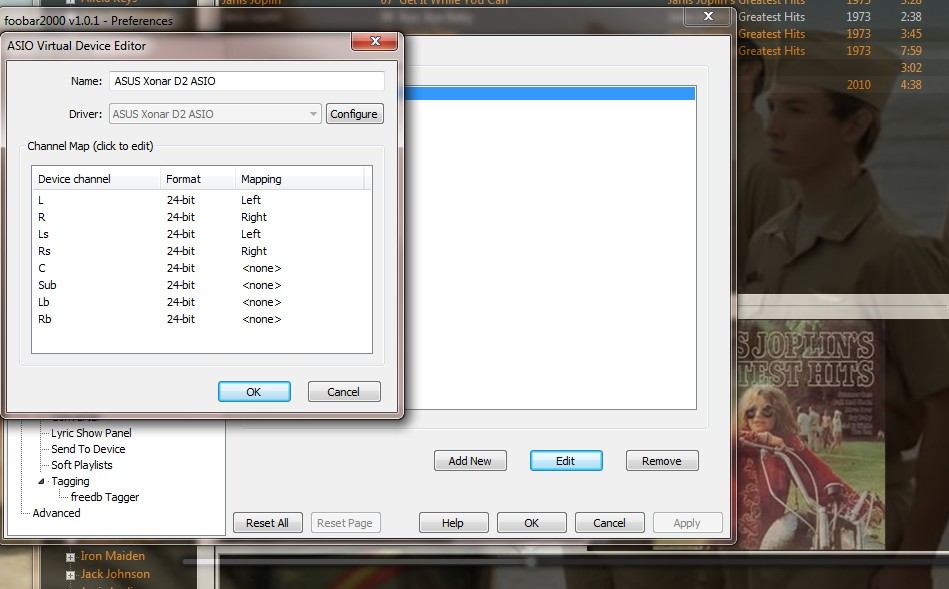Click the Janis Joplin album cover art
Viewport: 949px width, 589px height.
pos(811,436)
